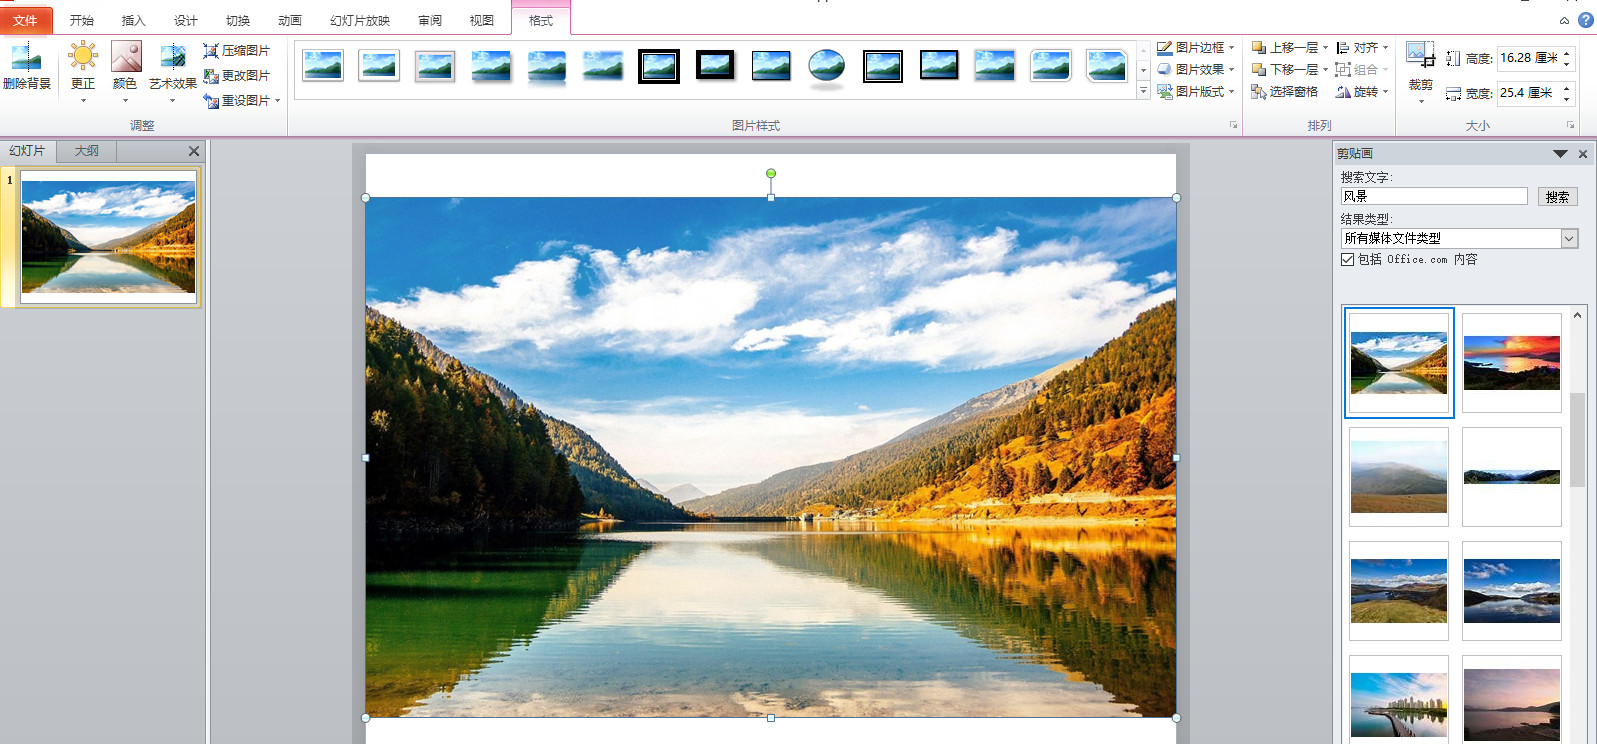Select the sunset lake clip art thumbnail

[x=1511, y=362]
